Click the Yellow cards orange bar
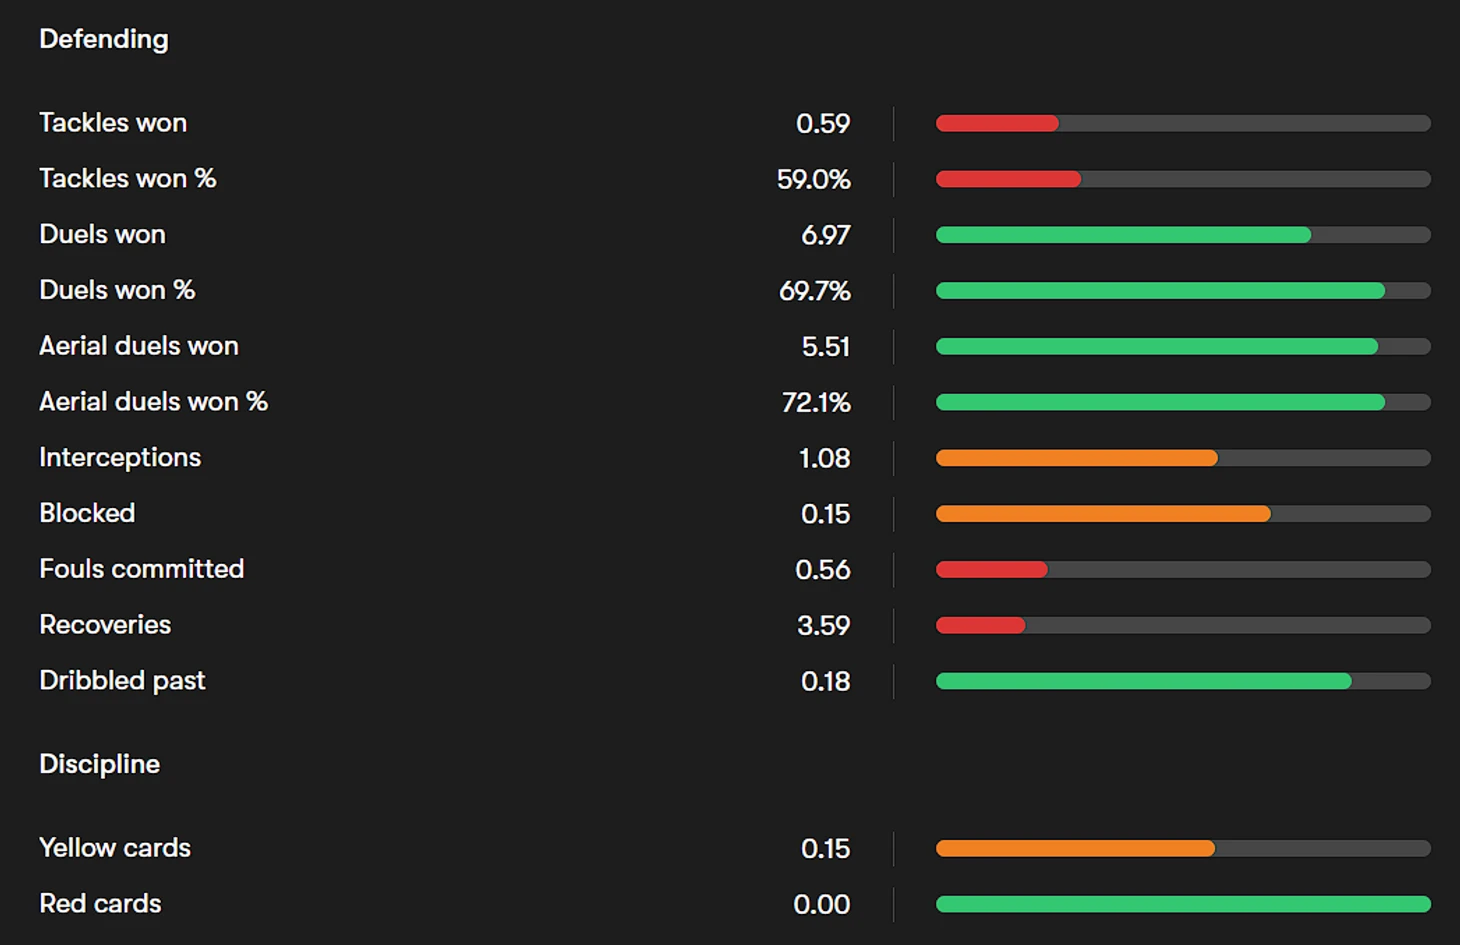 point(1075,849)
